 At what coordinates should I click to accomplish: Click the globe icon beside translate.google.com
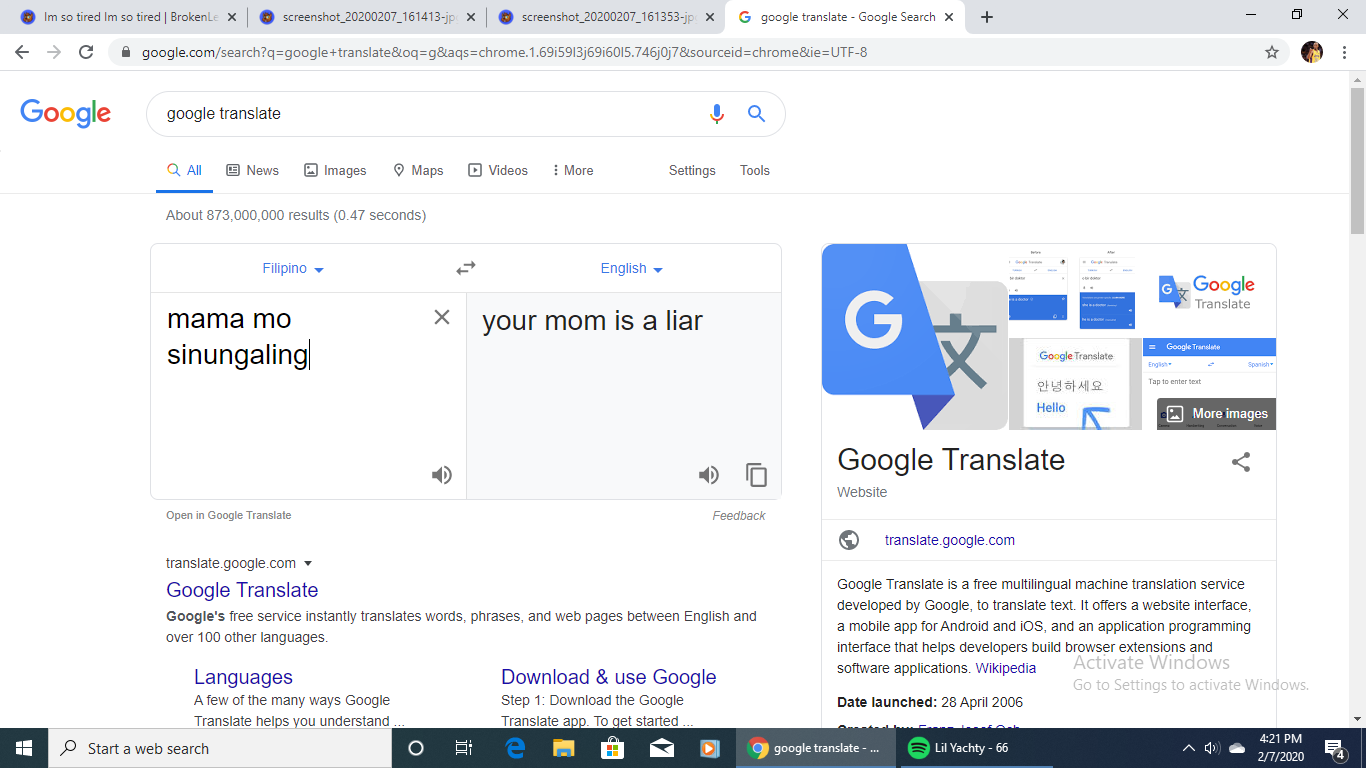point(849,540)
